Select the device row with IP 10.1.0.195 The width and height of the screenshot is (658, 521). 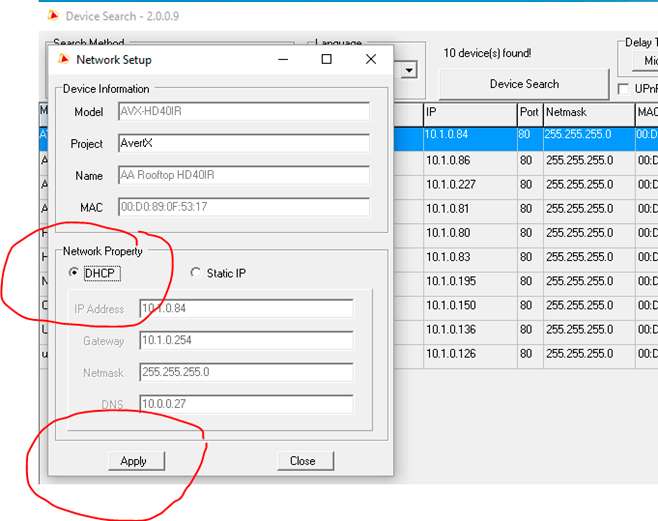(468, 281)
